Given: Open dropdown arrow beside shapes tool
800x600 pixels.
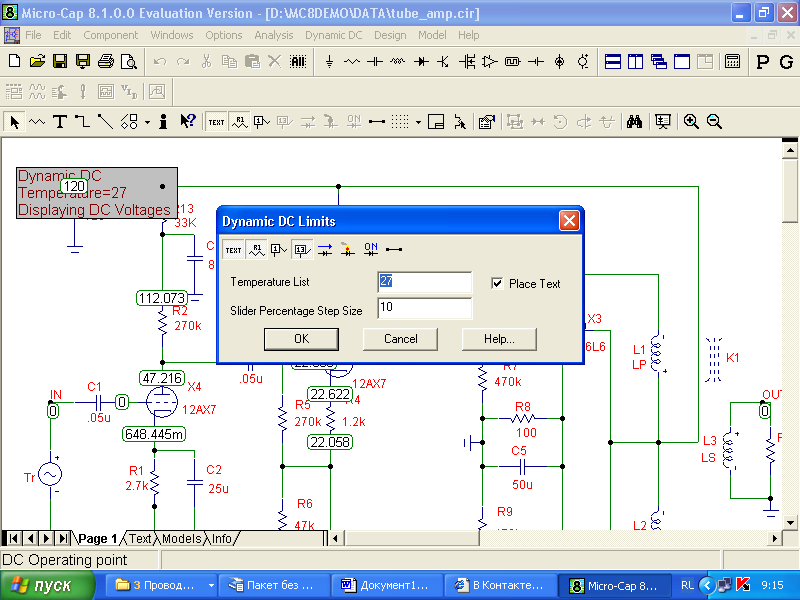Looking at the screenshot, I should click(x=147, y=122).
